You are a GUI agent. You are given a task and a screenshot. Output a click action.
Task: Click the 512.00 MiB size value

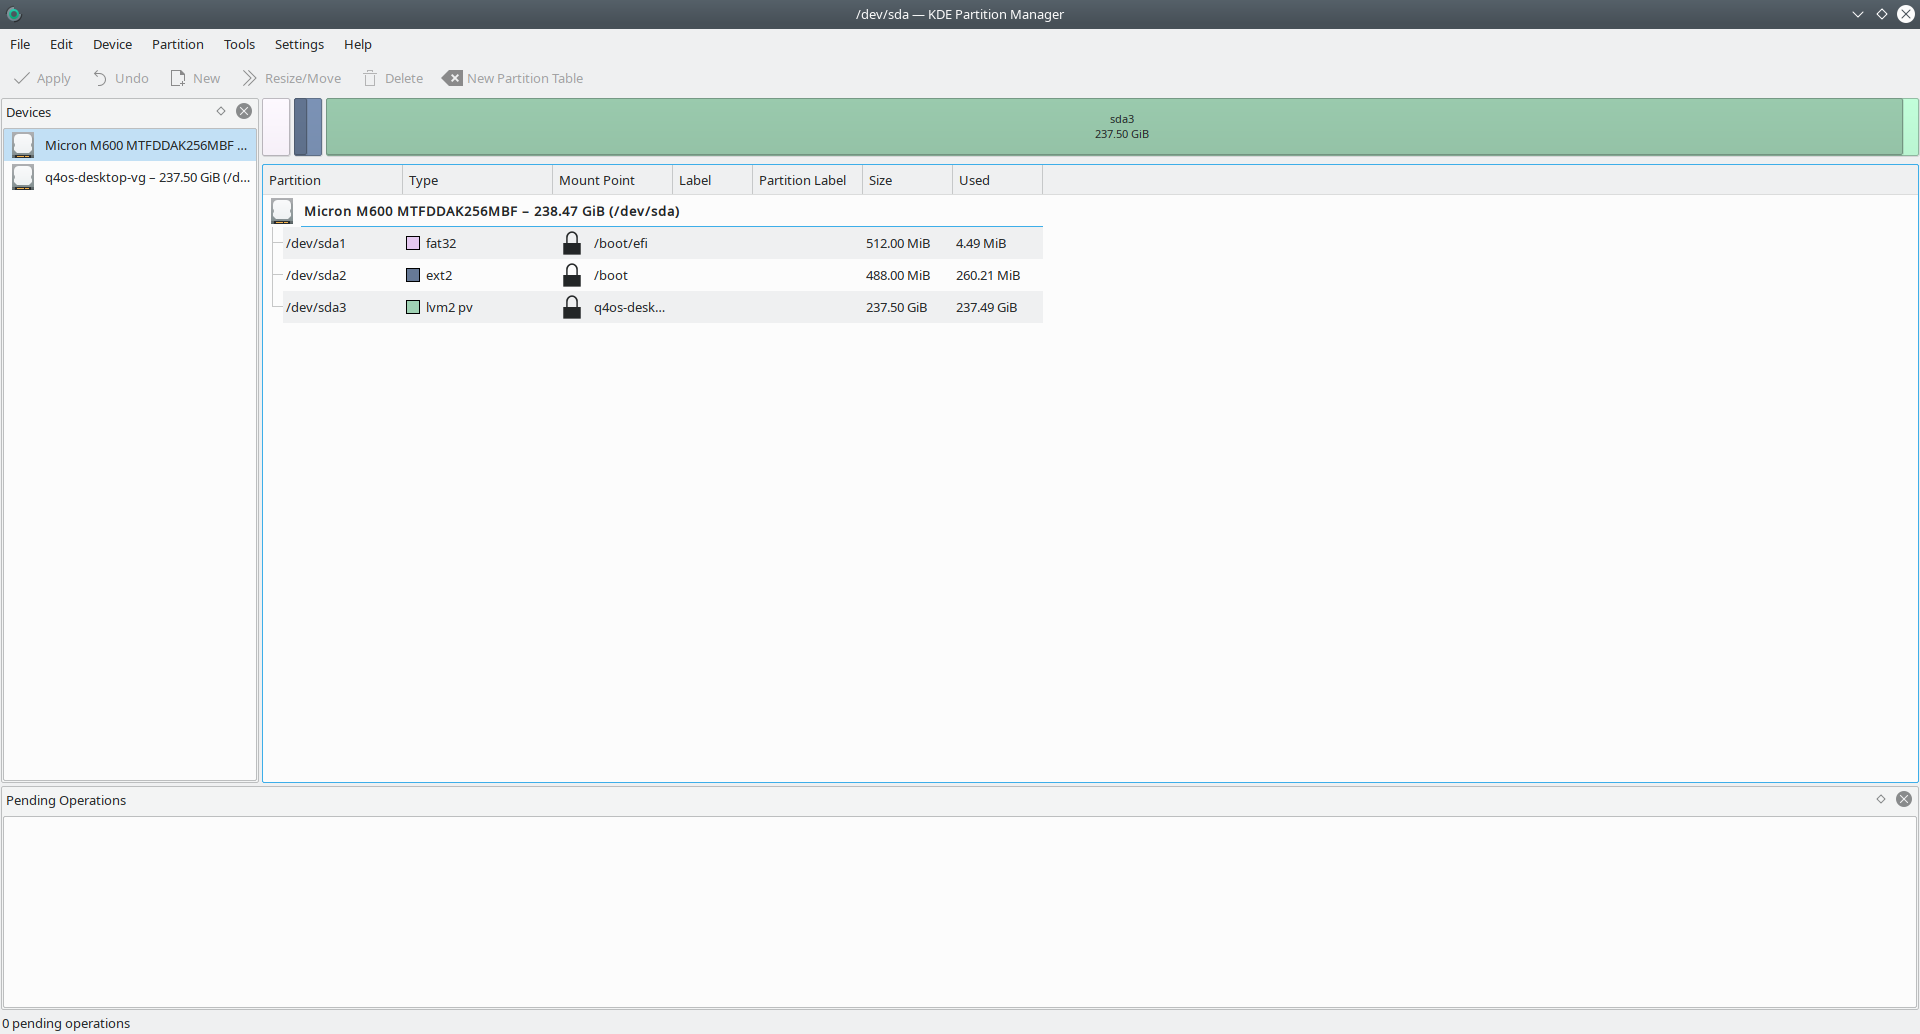point(898,243)
